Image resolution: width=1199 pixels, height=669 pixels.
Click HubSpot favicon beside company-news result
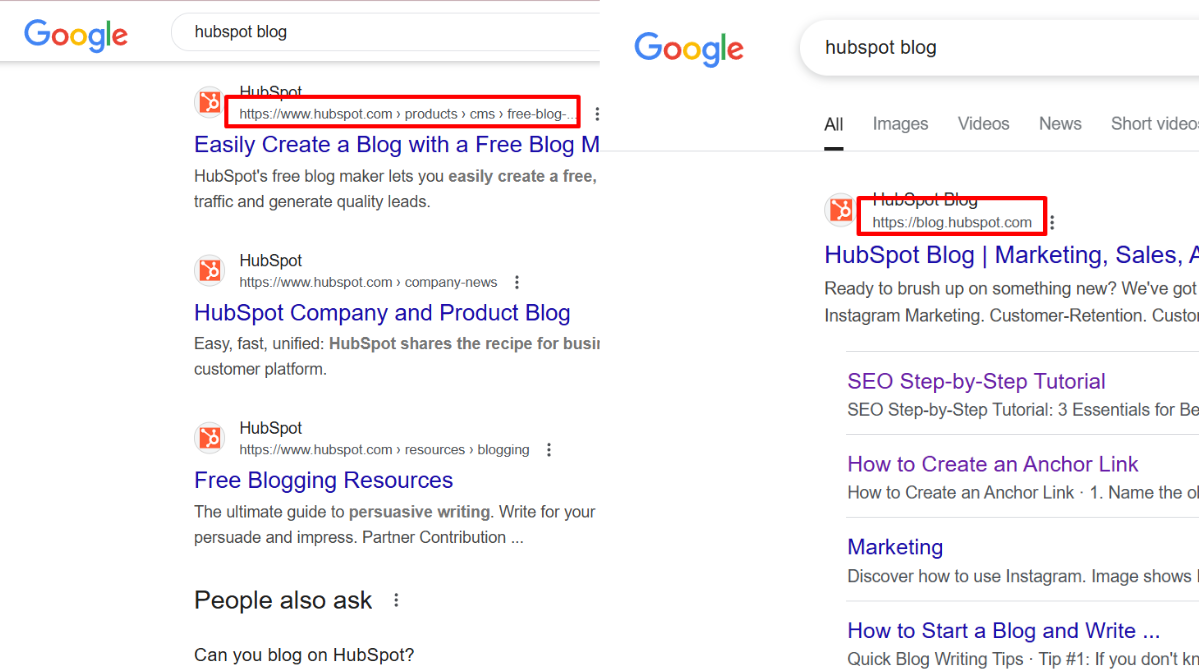coord(210,270)
